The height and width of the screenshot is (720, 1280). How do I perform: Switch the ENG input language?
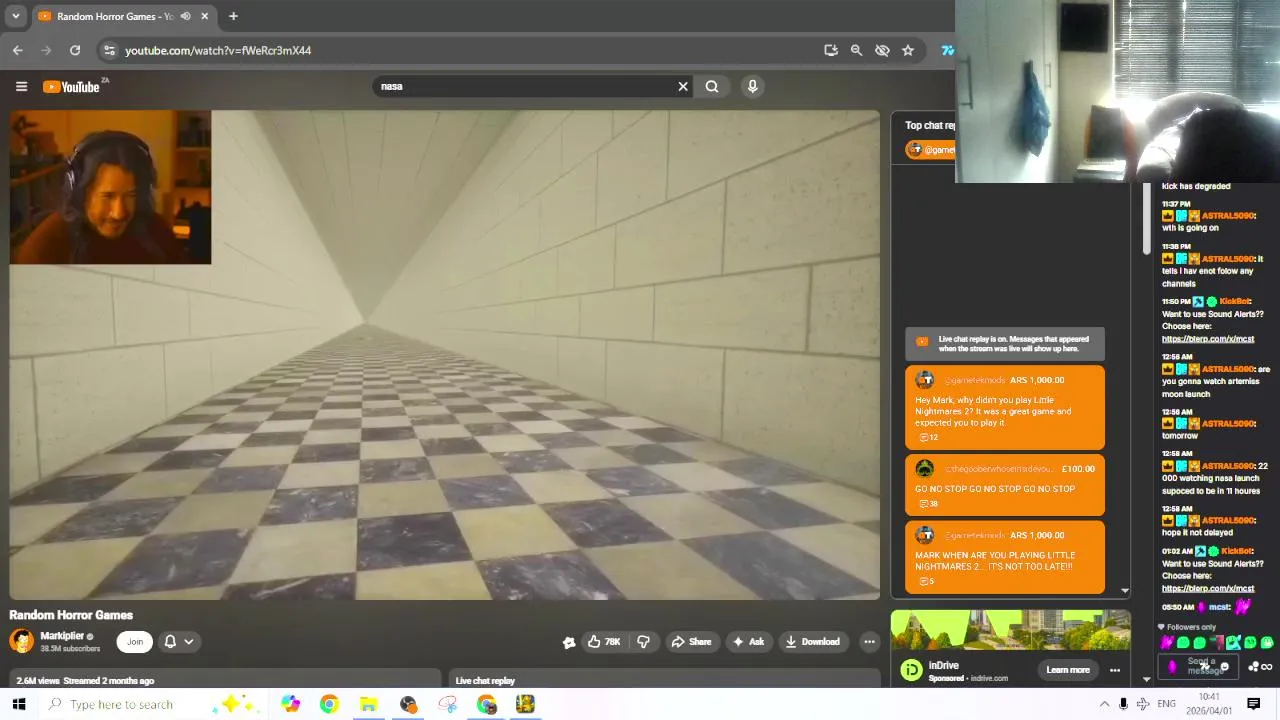(1166, 704)
